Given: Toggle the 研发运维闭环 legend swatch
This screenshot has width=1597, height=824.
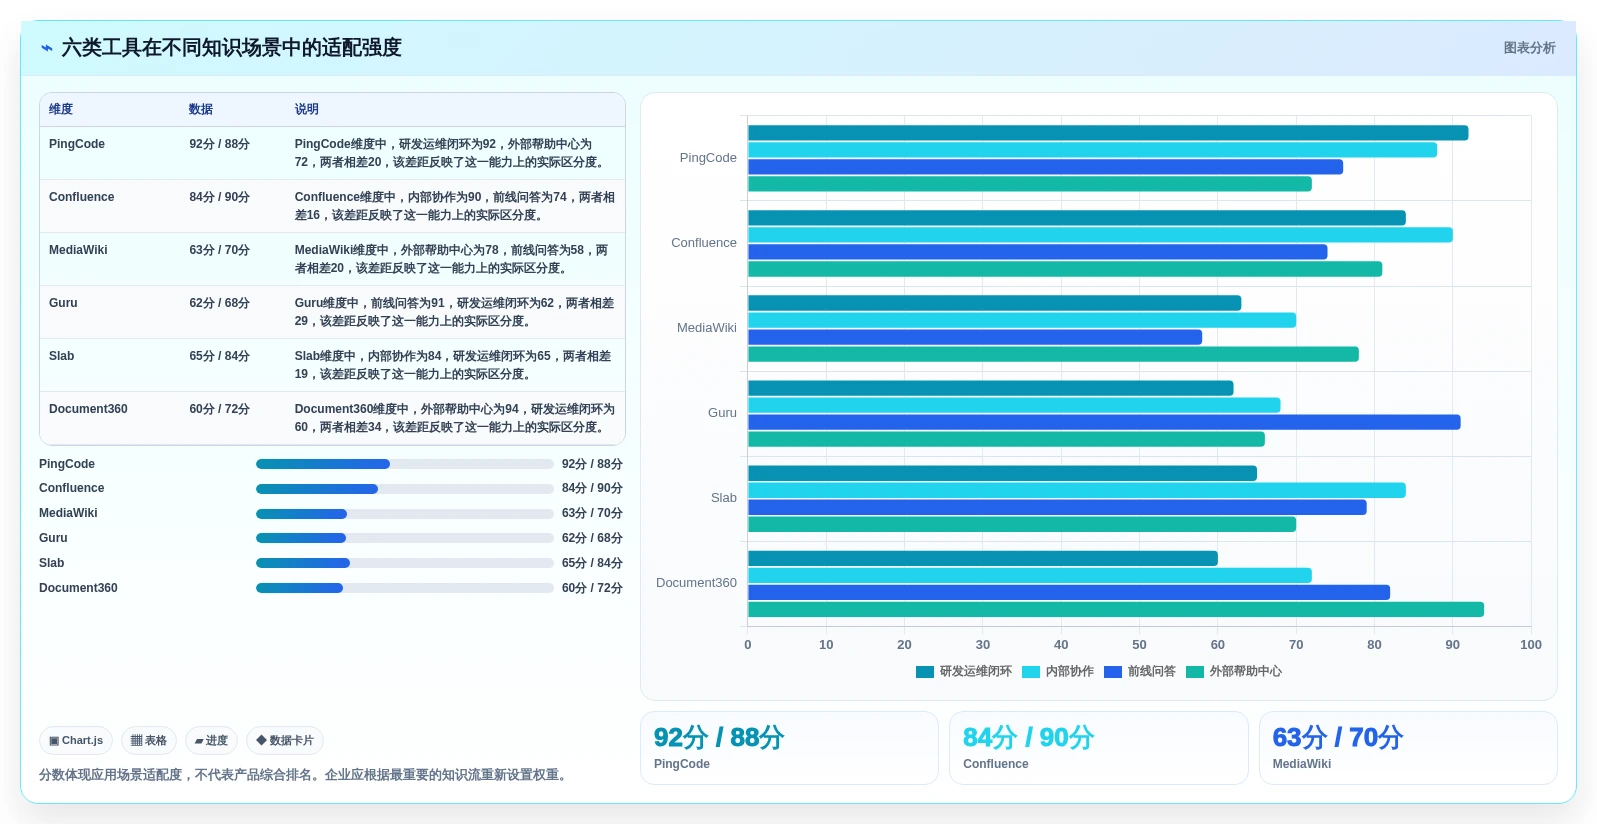Looking at the screenshot, I should [925, 672].
